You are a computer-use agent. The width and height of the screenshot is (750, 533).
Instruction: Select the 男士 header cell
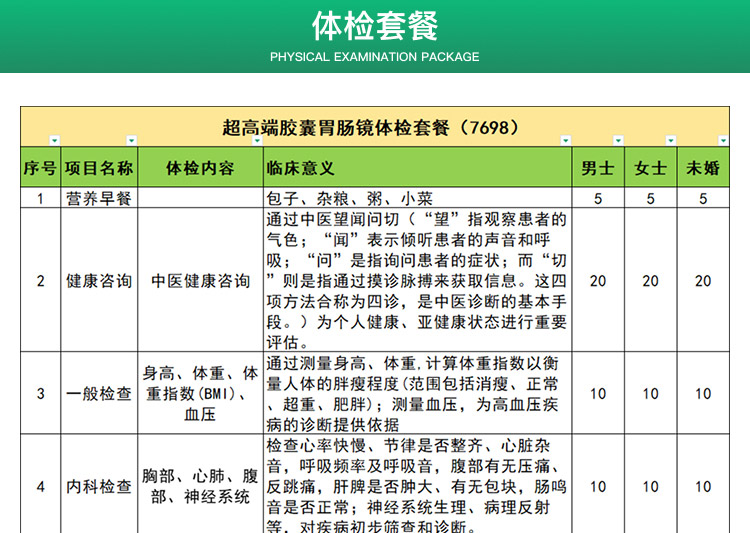point(598,167)
